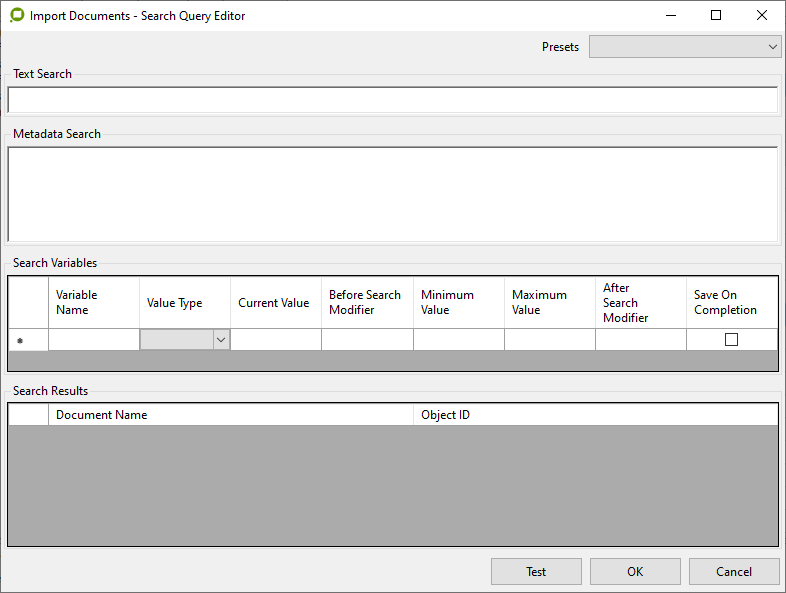The width and height of the screenshot is (786, 593).
Task: Confirm with the OK button
Action: (x=635, y=572)
